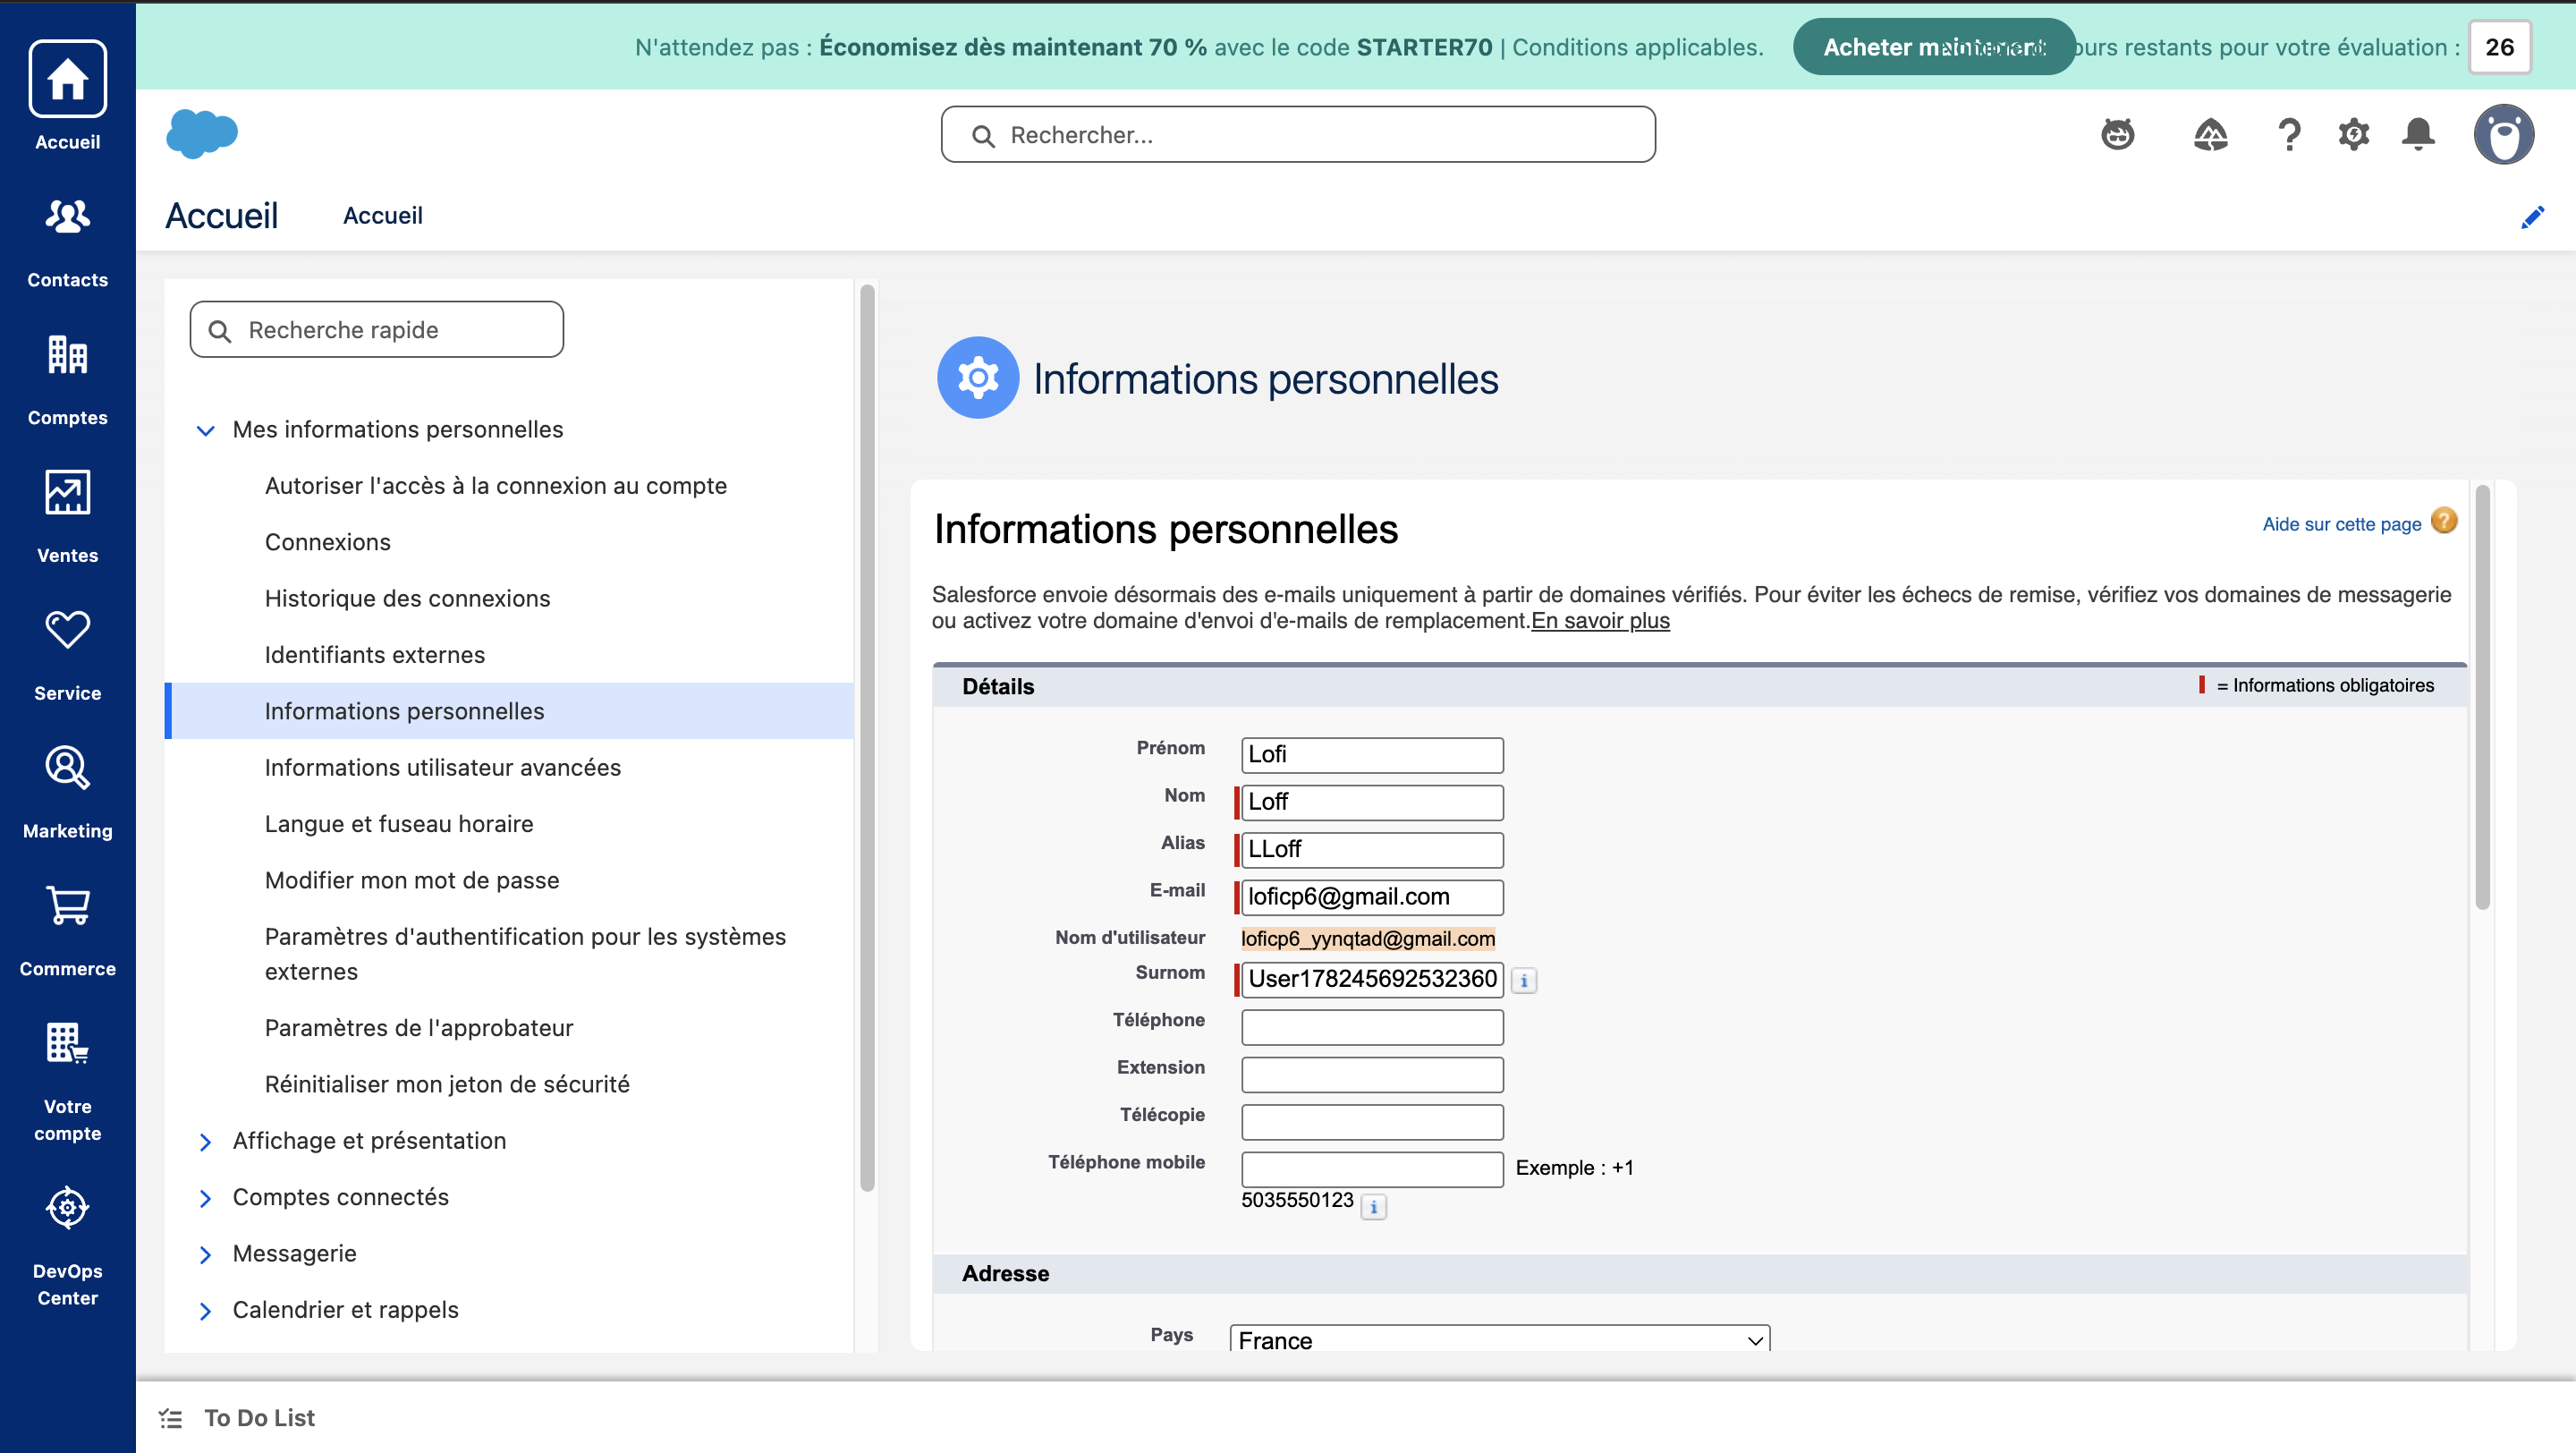This screenshot has height=1453, width=2576.
Task: Open the Marketing sidebar icon
Action: point(67,767)
